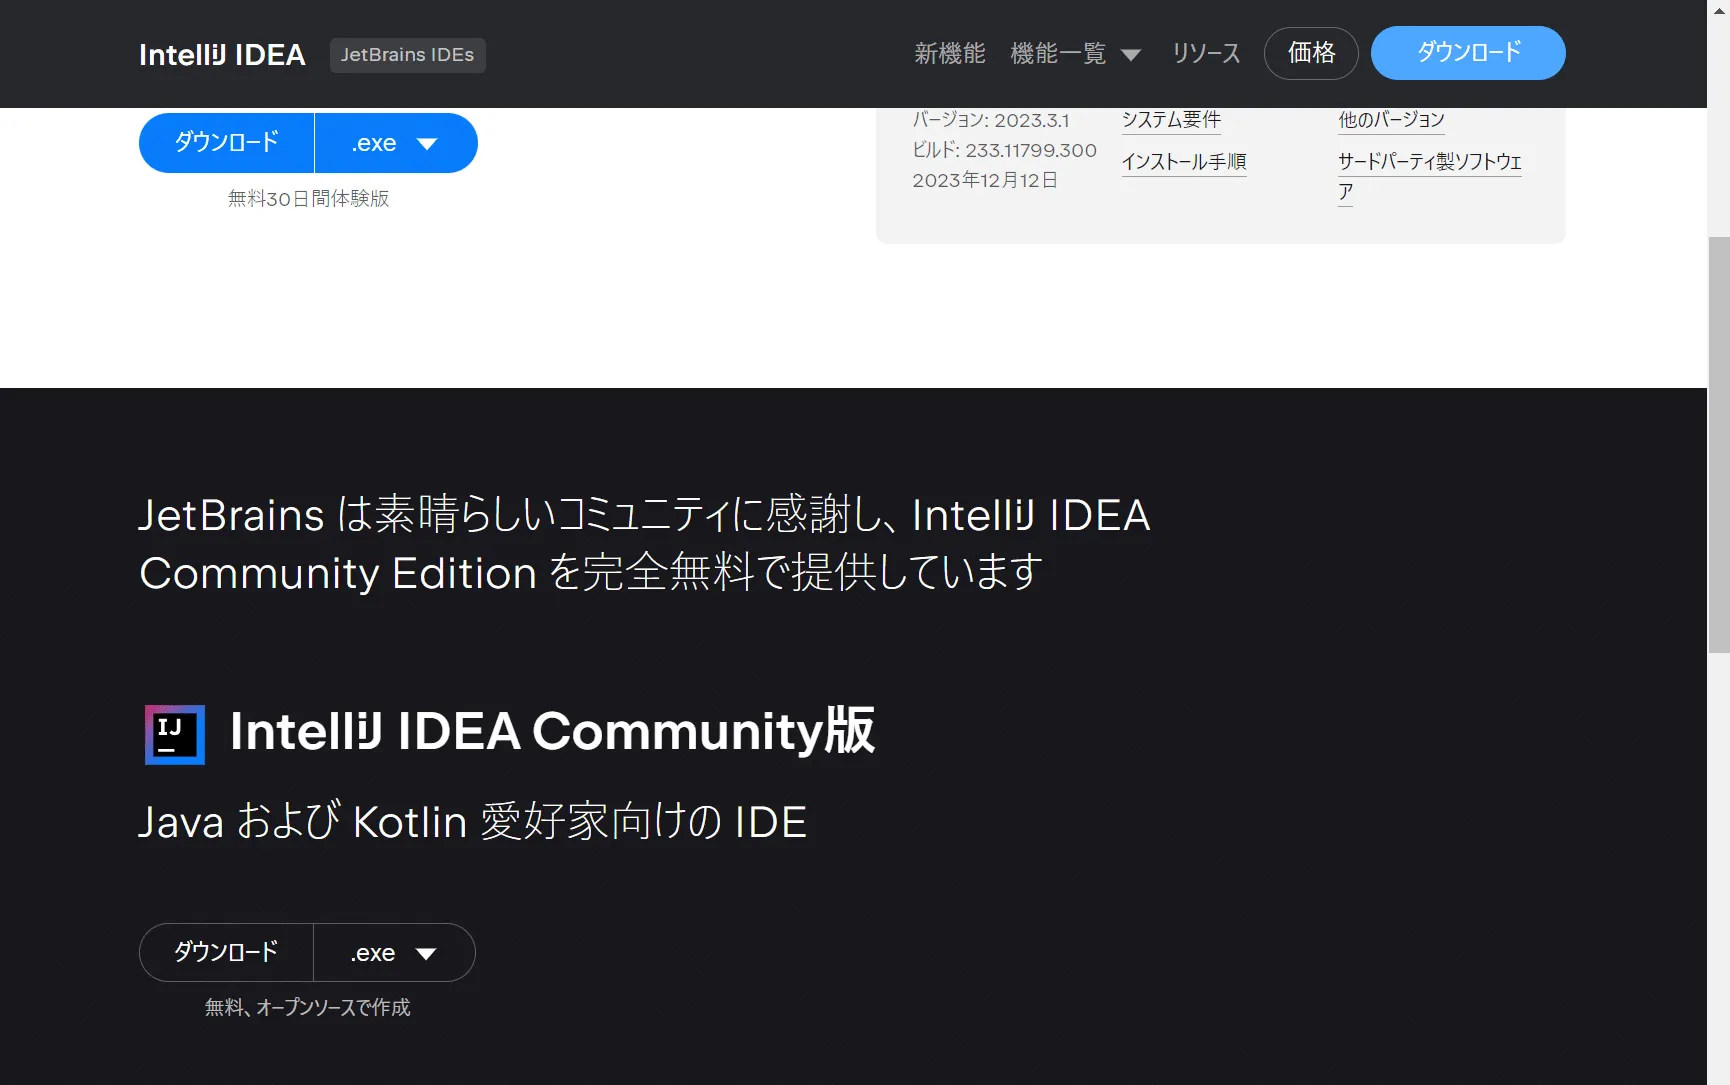Image resolution: width=1730 pixels, height=1085 pixels.
Task: Open the サードパーティ製ソフトウェア link
Action: tap(1430, 176)
